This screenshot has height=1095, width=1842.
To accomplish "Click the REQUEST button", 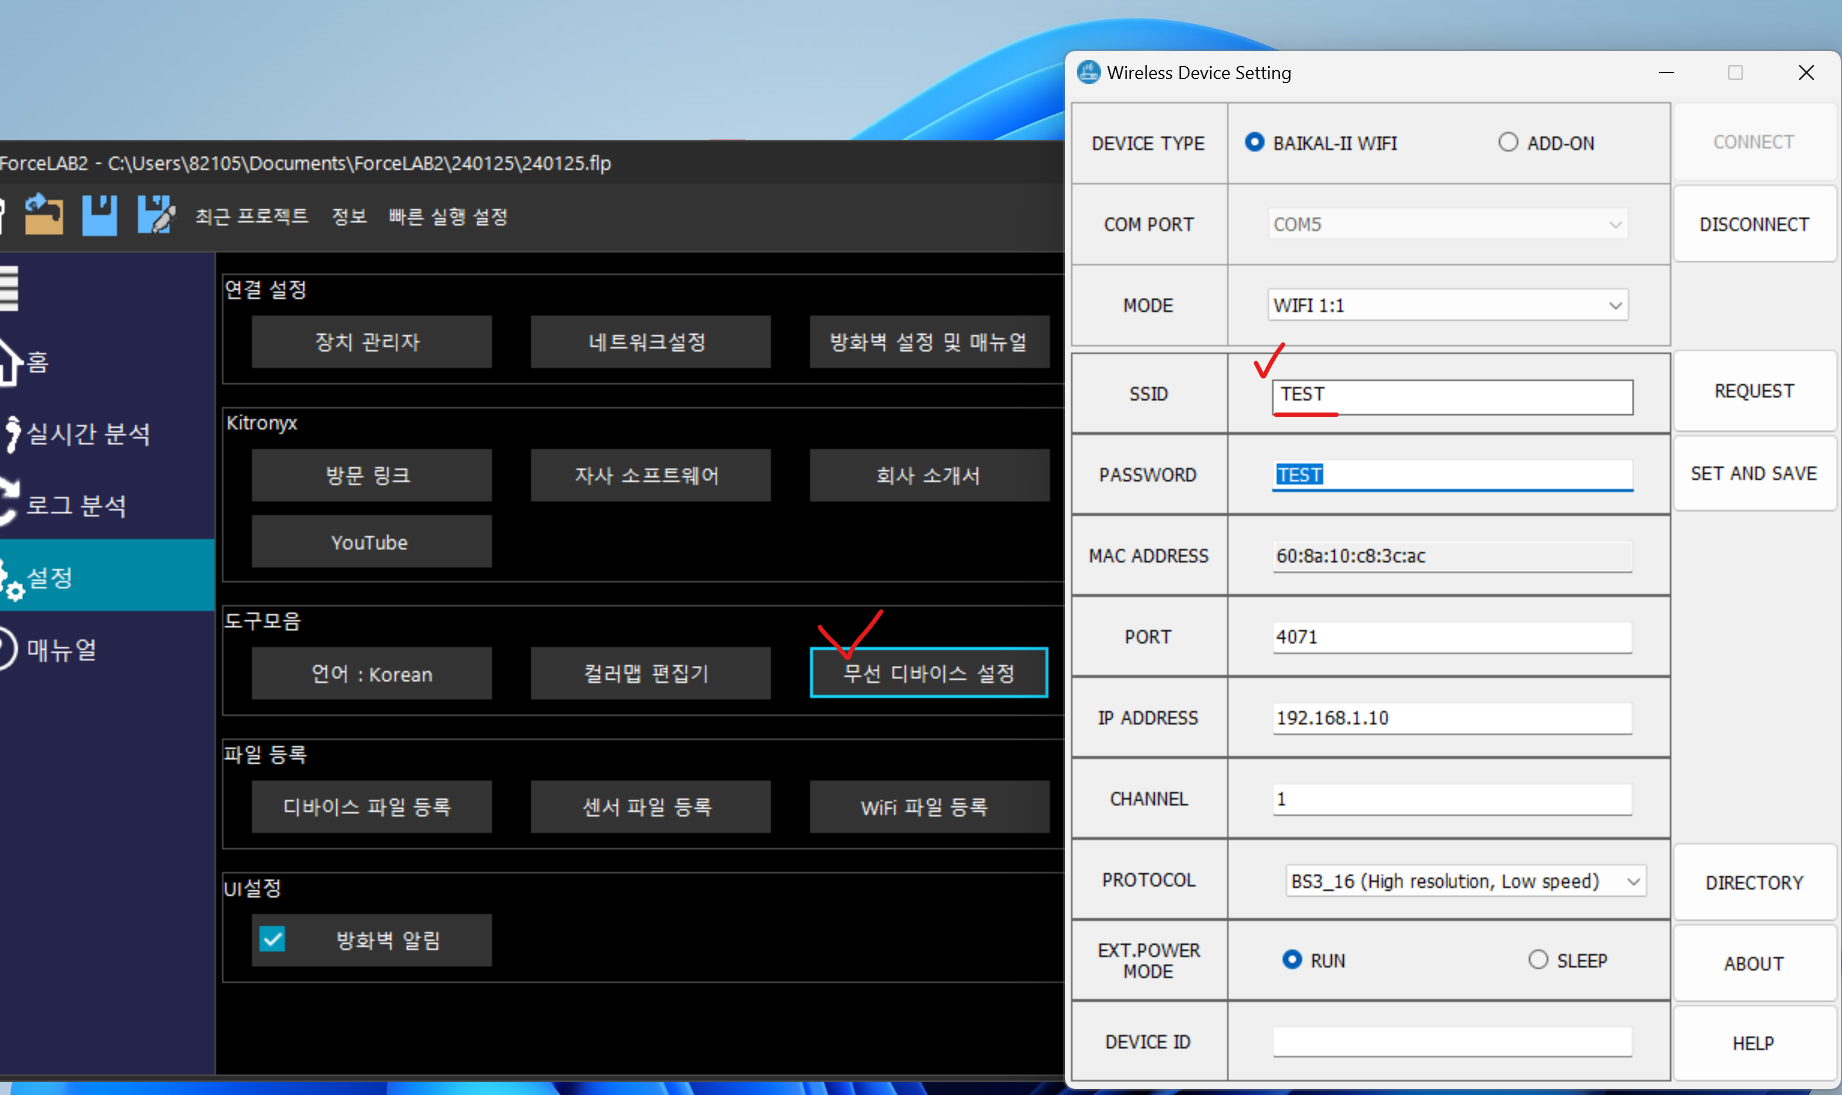I will (x=1755, y=391).
